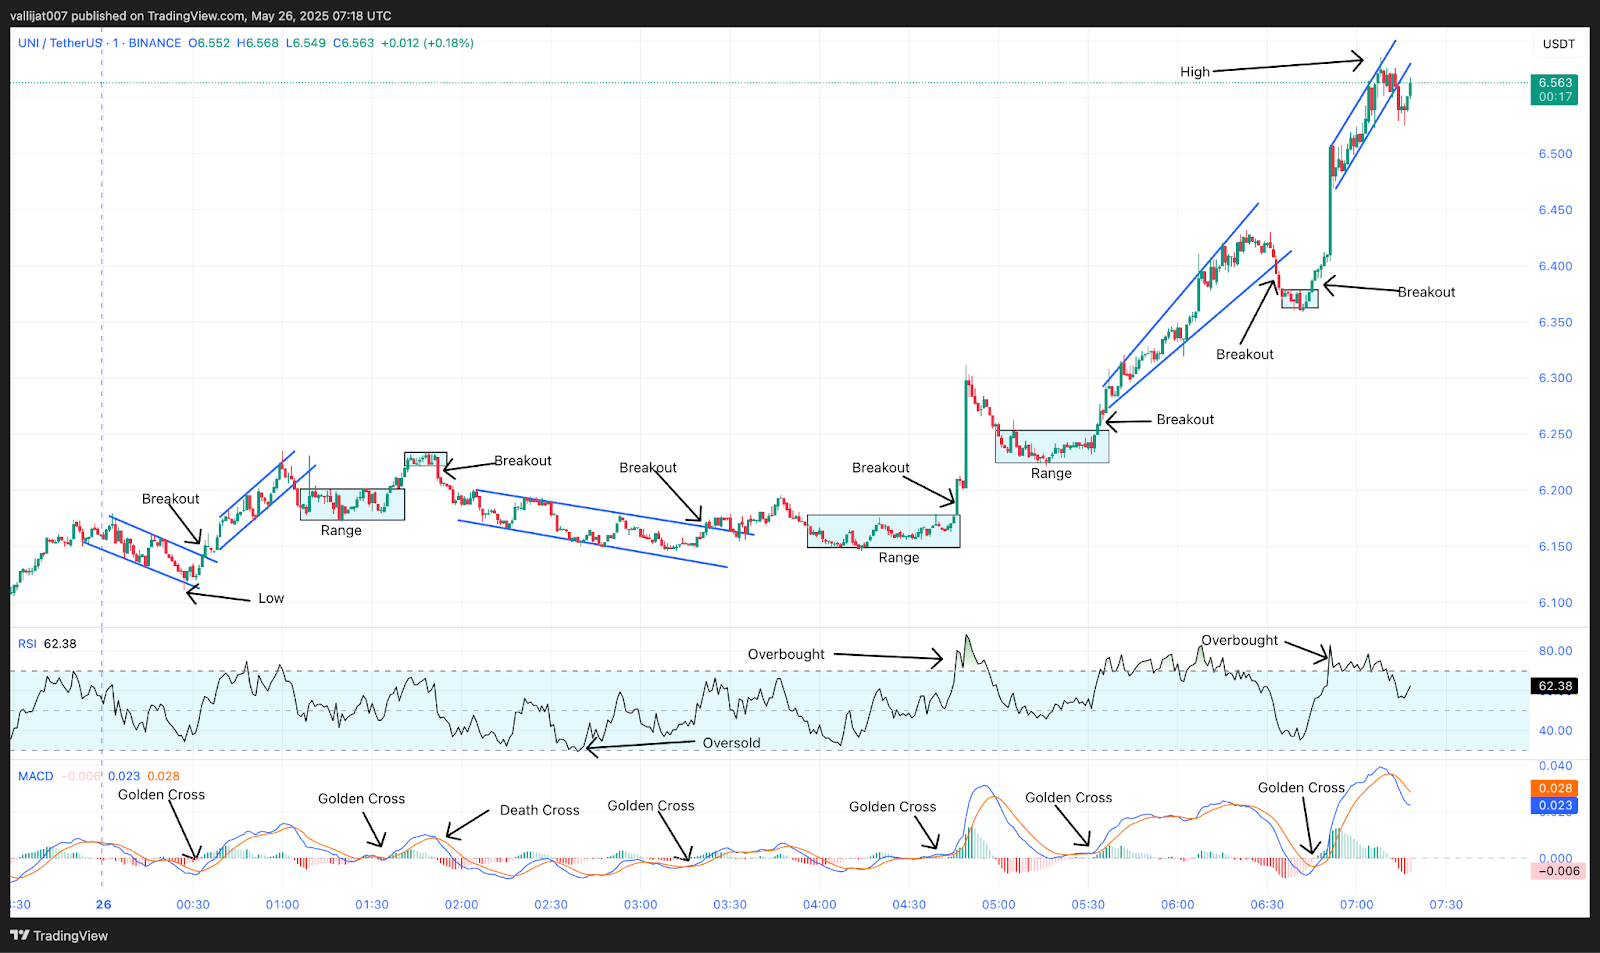
Task: Open the MACD indicator legend label
Action: tap(35, 776)
